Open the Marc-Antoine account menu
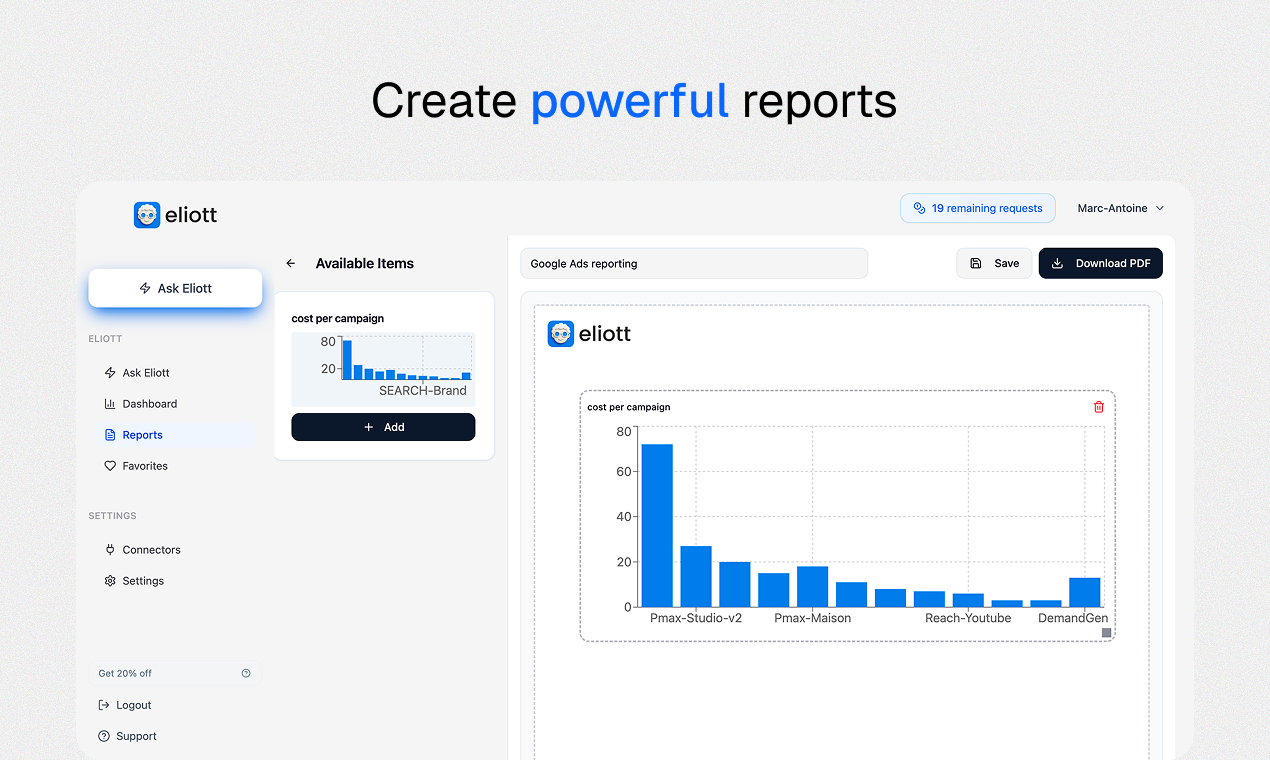The width and height of the screenshot is (1270, 760). (1119, 208)
